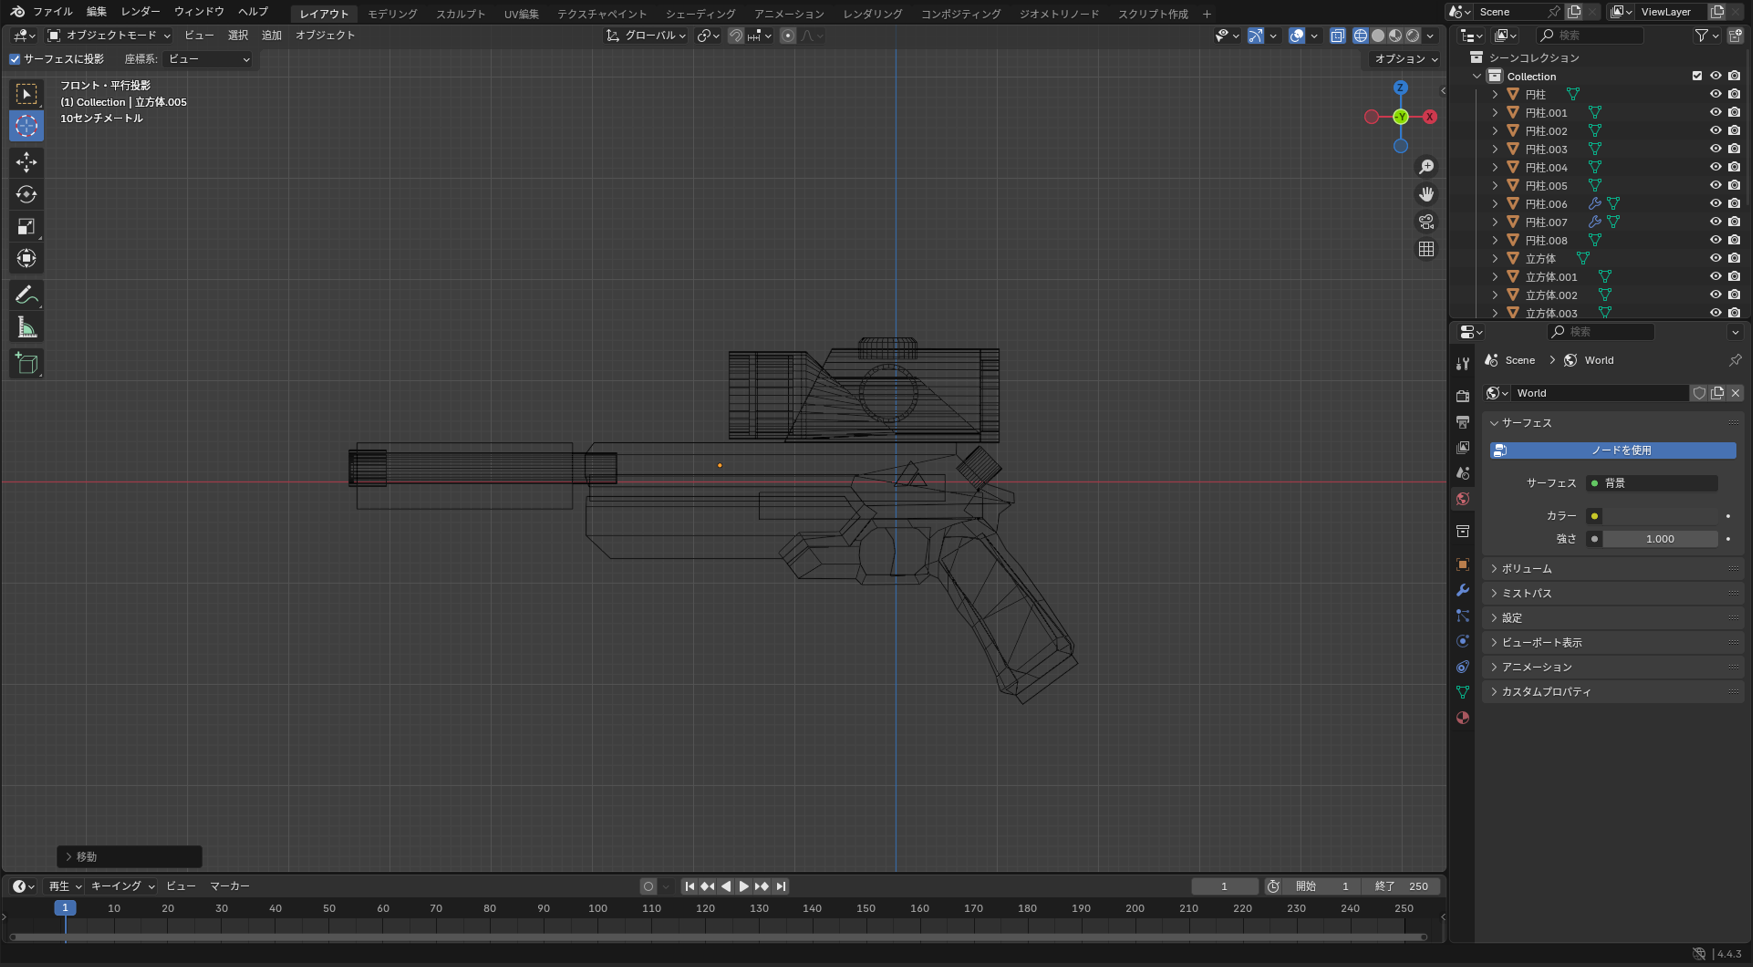Uncheck the サーフェスに投影 checkbox
The image size is (1753, 967).
[x=14, y=59]
